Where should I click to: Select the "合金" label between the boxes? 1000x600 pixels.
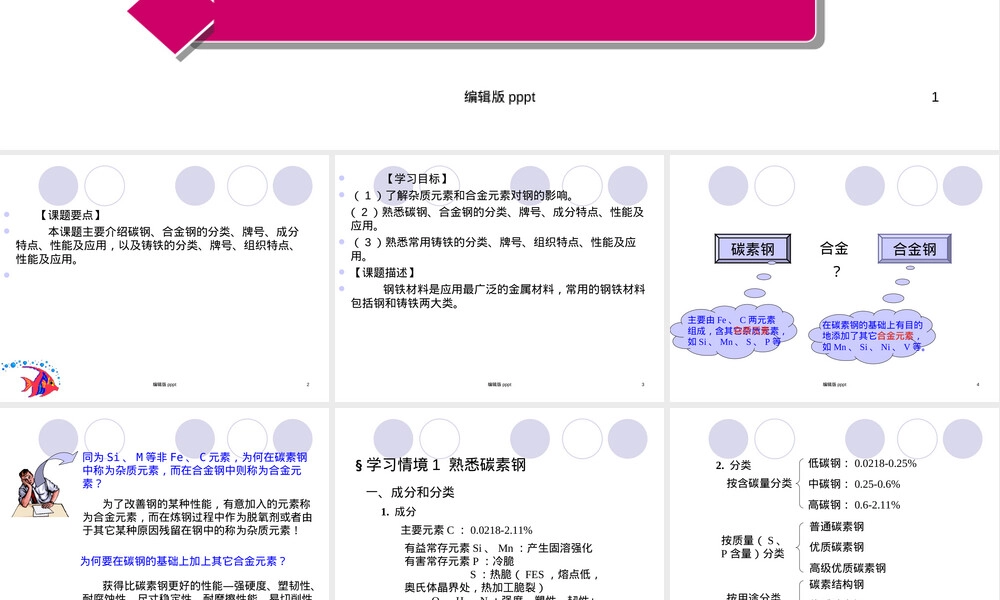point(834,249)
